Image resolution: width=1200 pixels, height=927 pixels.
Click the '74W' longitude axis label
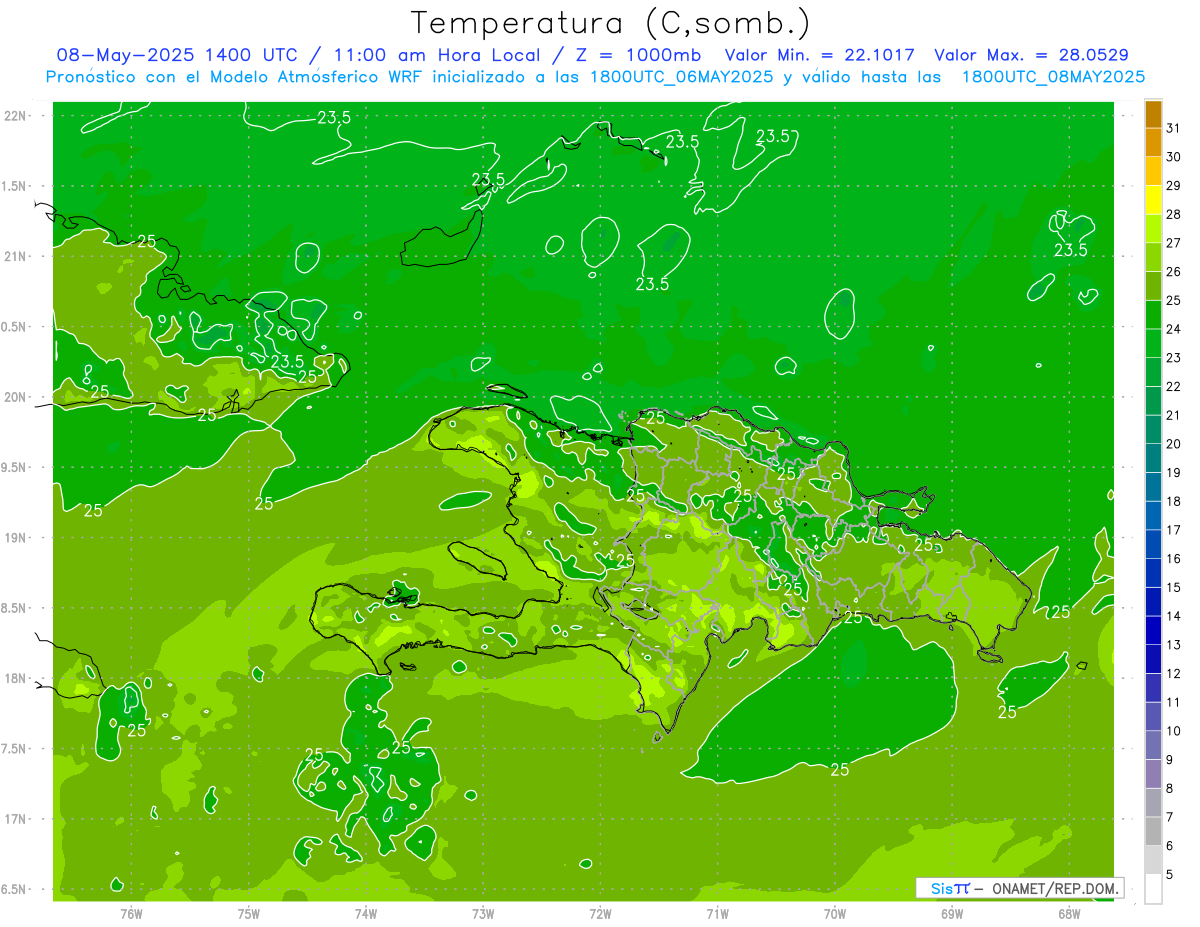(x=366, y=913)
